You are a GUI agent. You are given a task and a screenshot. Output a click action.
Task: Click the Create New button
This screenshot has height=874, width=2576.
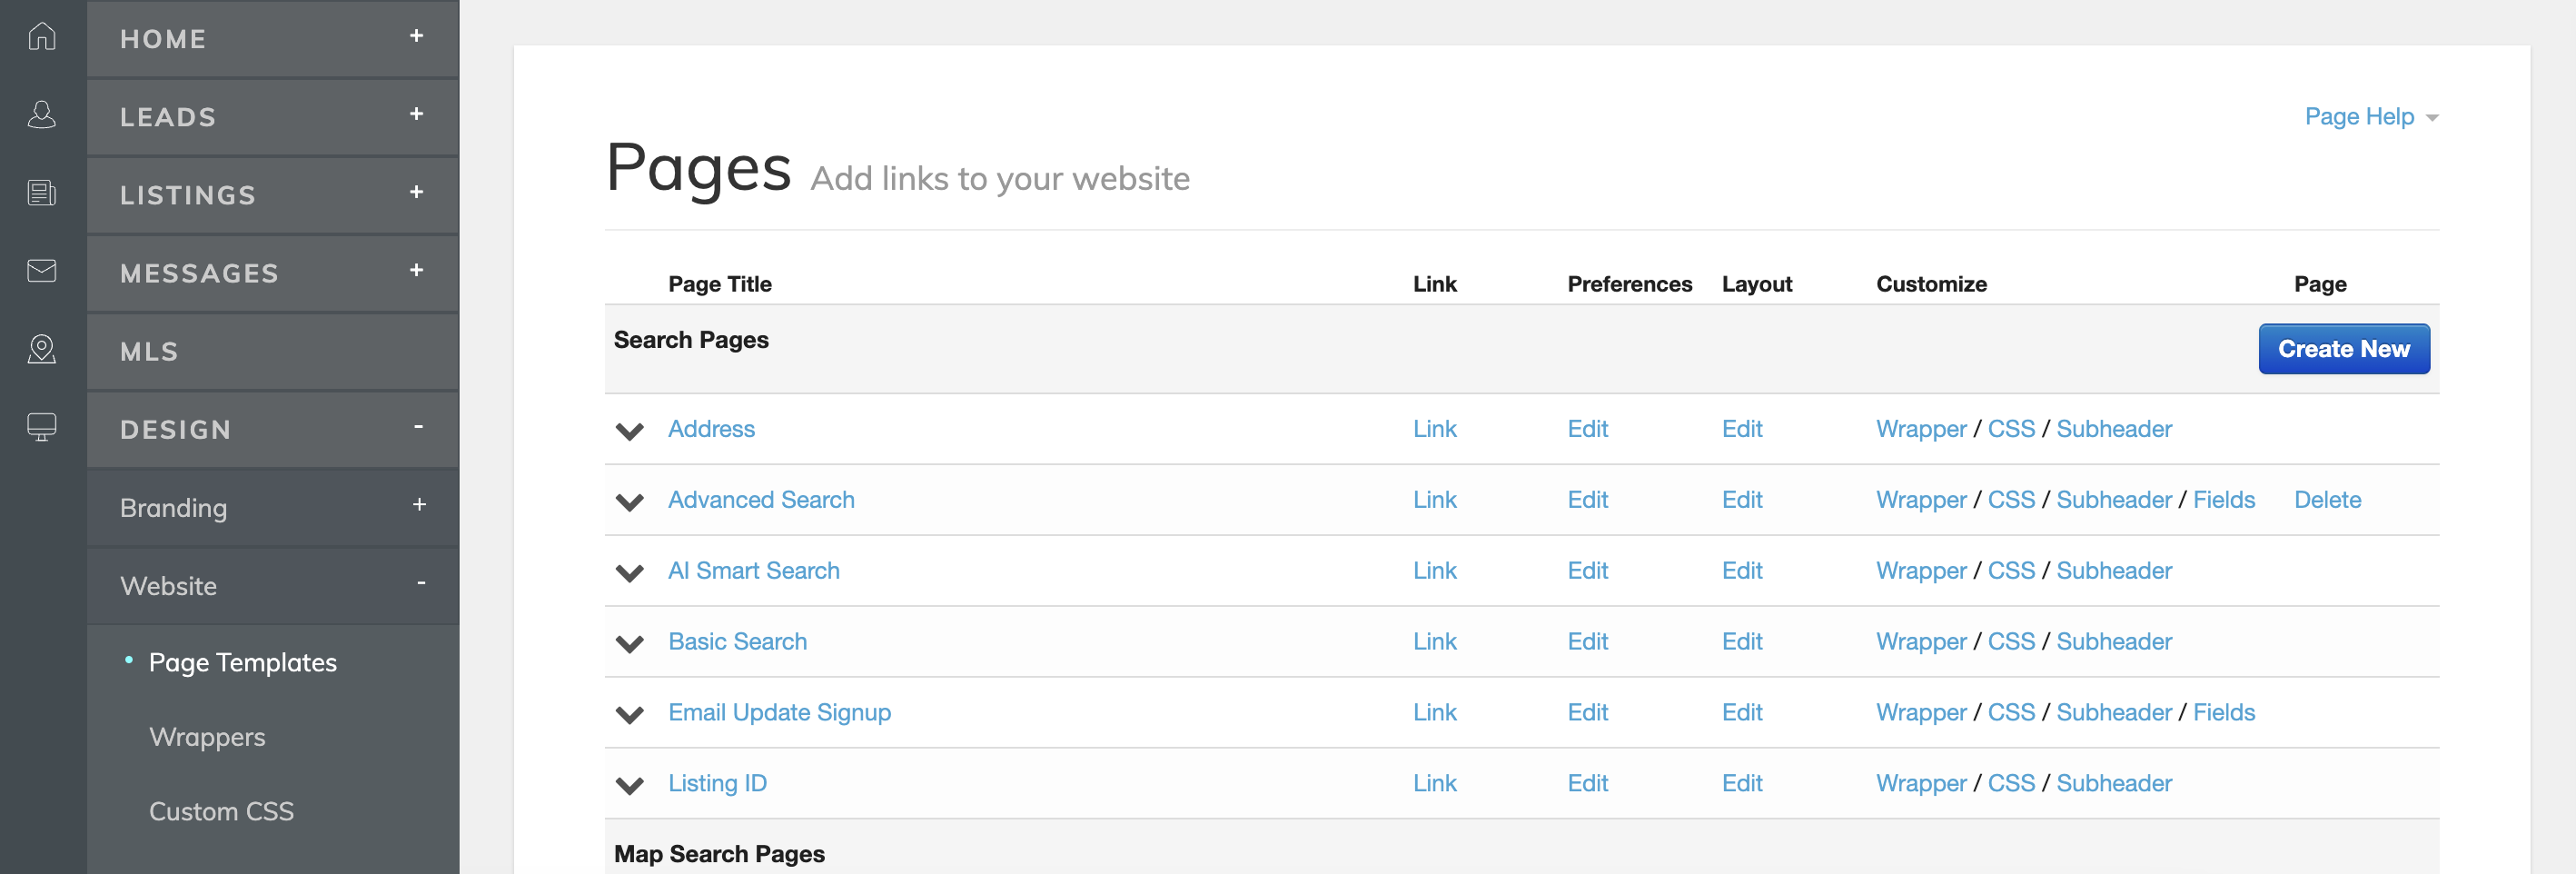2343,349
